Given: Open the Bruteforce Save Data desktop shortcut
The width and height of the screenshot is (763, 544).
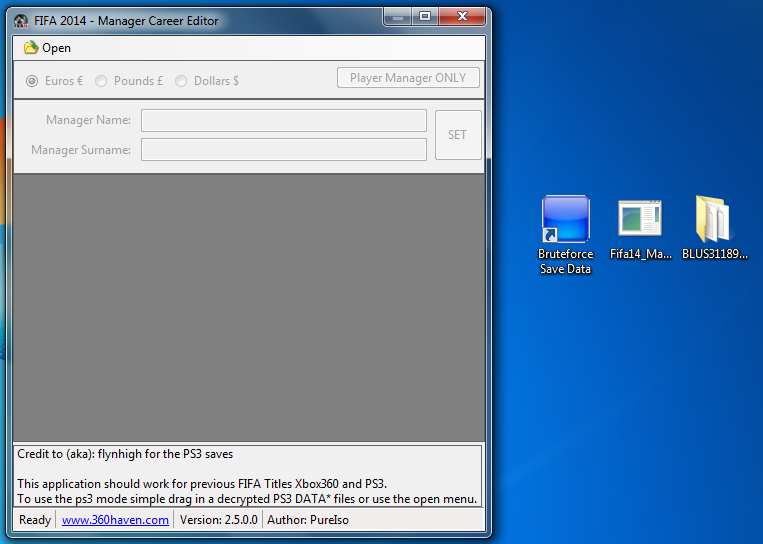Looking at the screenshot, I should click(x=565, y=235).
